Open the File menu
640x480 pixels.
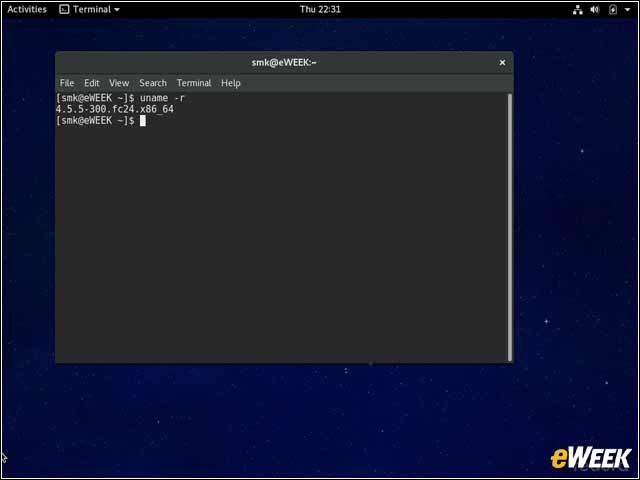67,83
